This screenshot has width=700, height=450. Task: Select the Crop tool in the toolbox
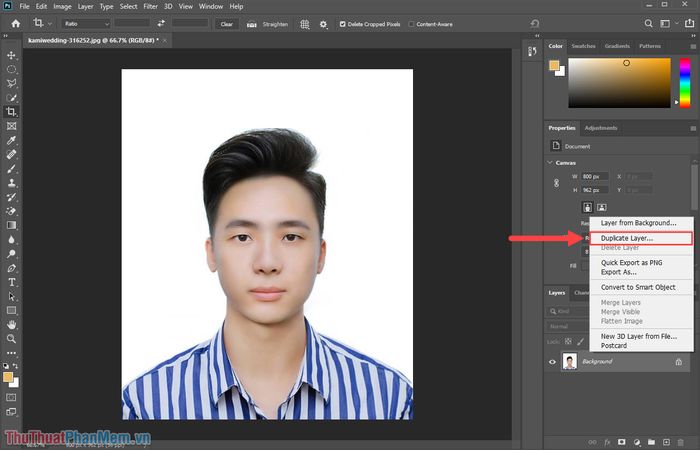click(12, 112)
